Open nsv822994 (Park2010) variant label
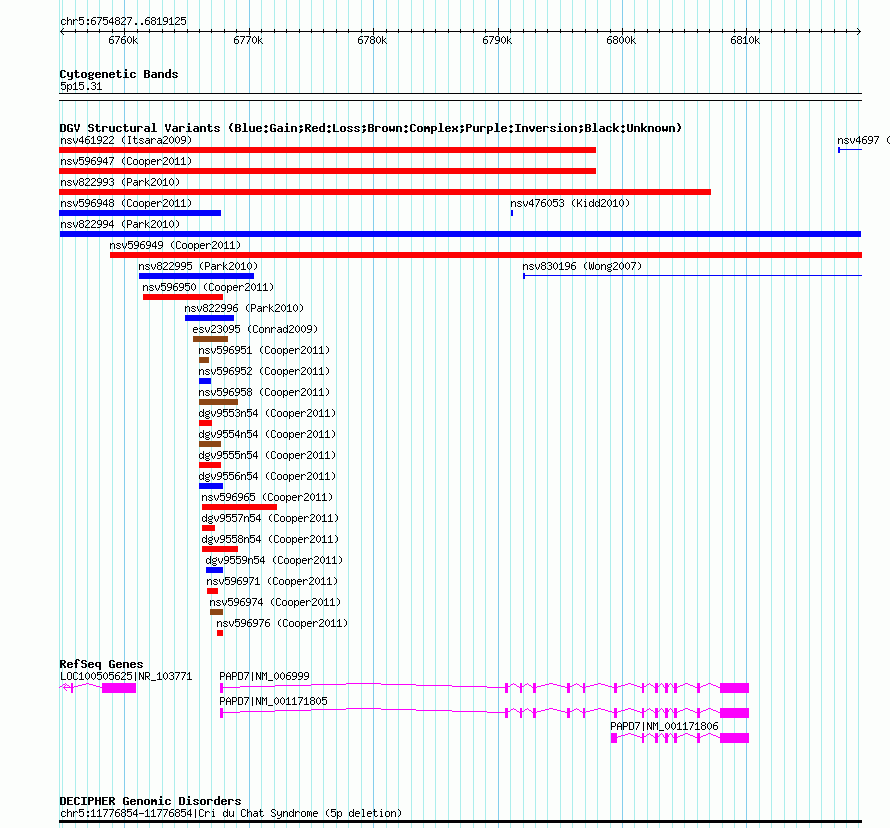 tap(120, 224)
